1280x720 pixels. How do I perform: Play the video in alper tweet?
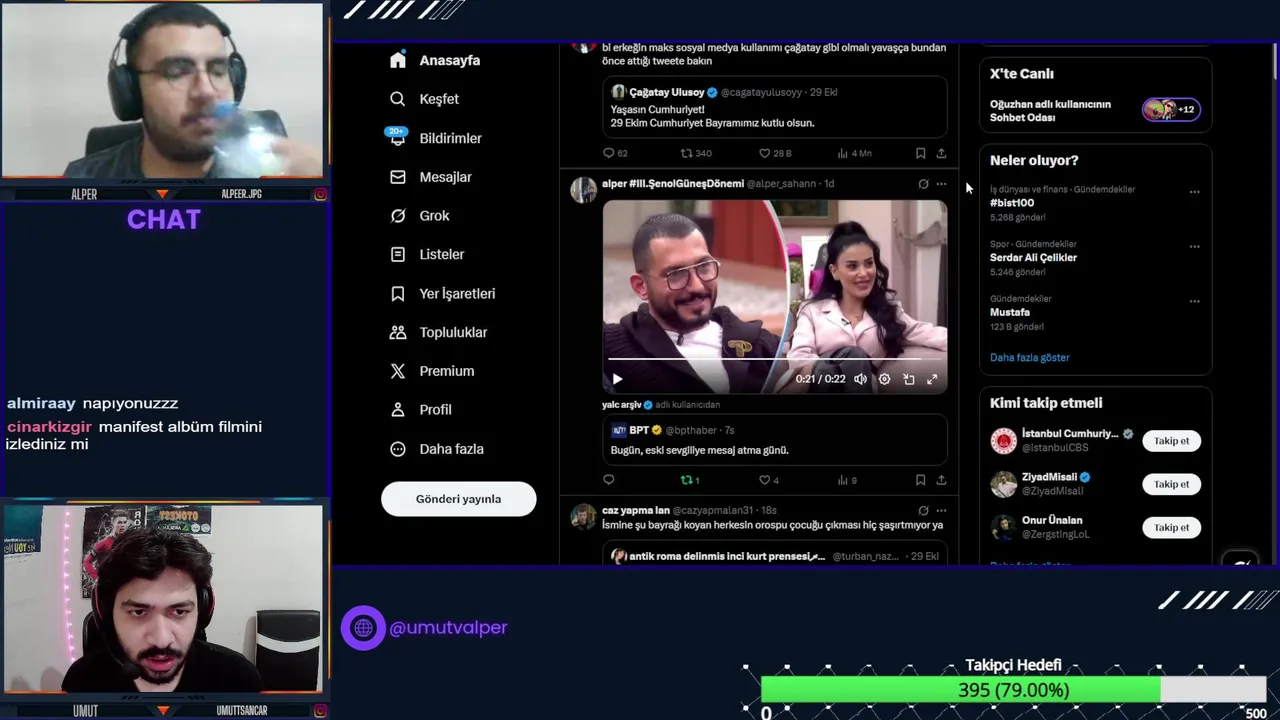click(x=617, y=379)
